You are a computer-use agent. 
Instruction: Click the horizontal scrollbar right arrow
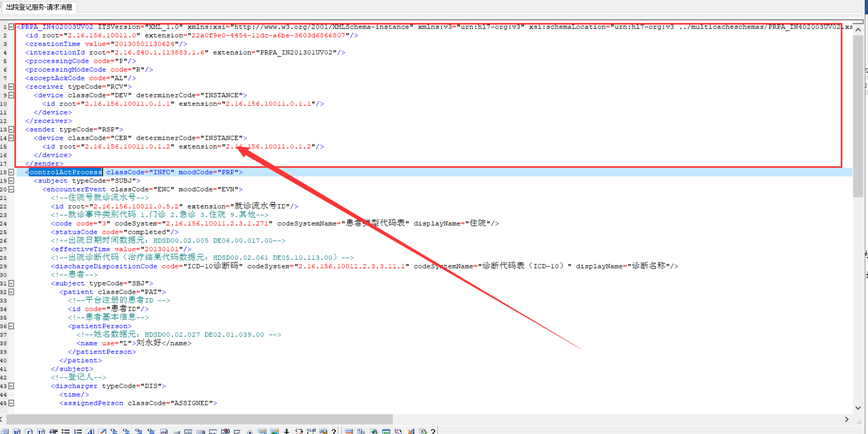point(848,419)
